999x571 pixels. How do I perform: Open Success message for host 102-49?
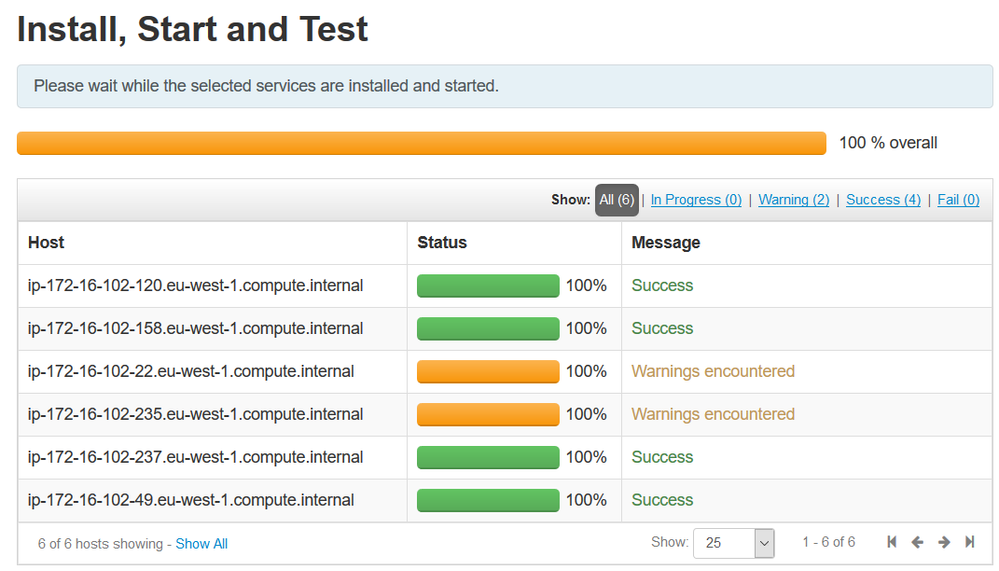[x=662, y=500]
